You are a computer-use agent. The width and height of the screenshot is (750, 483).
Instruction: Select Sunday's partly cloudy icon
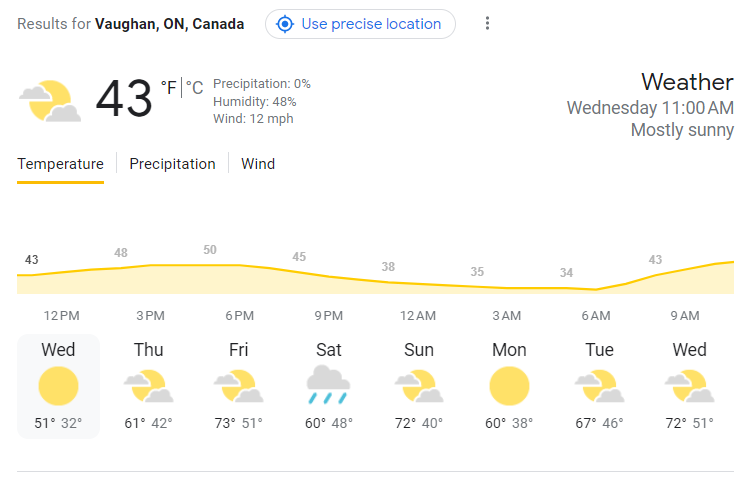point(419,386)
